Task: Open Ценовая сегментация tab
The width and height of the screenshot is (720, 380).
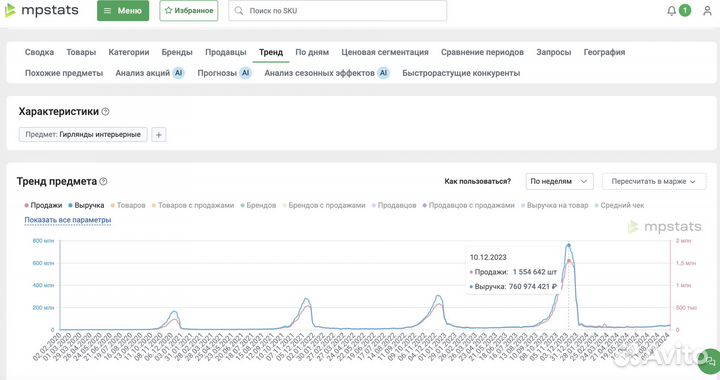Action: point(385,52)
